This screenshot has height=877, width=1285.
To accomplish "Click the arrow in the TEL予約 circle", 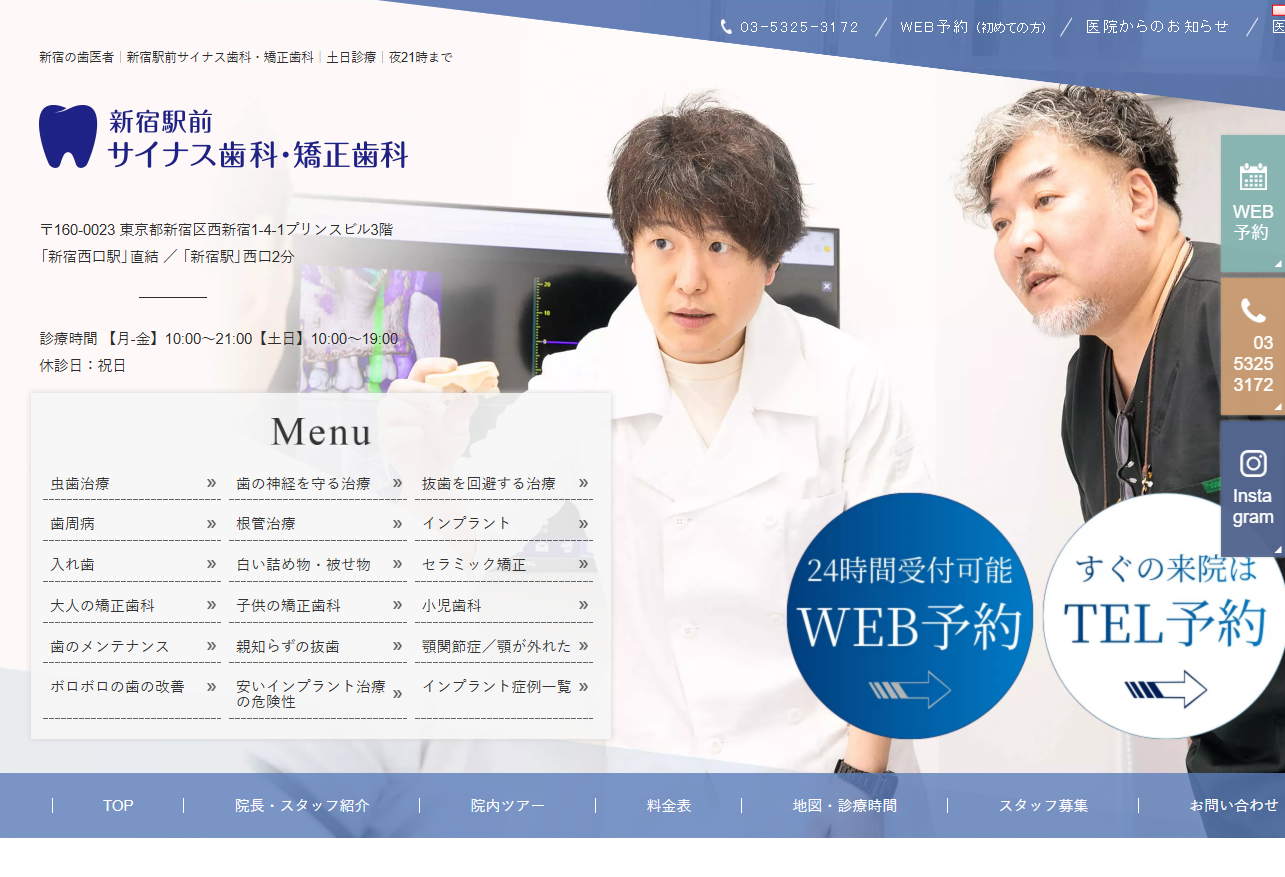I will click(1166, 689).
